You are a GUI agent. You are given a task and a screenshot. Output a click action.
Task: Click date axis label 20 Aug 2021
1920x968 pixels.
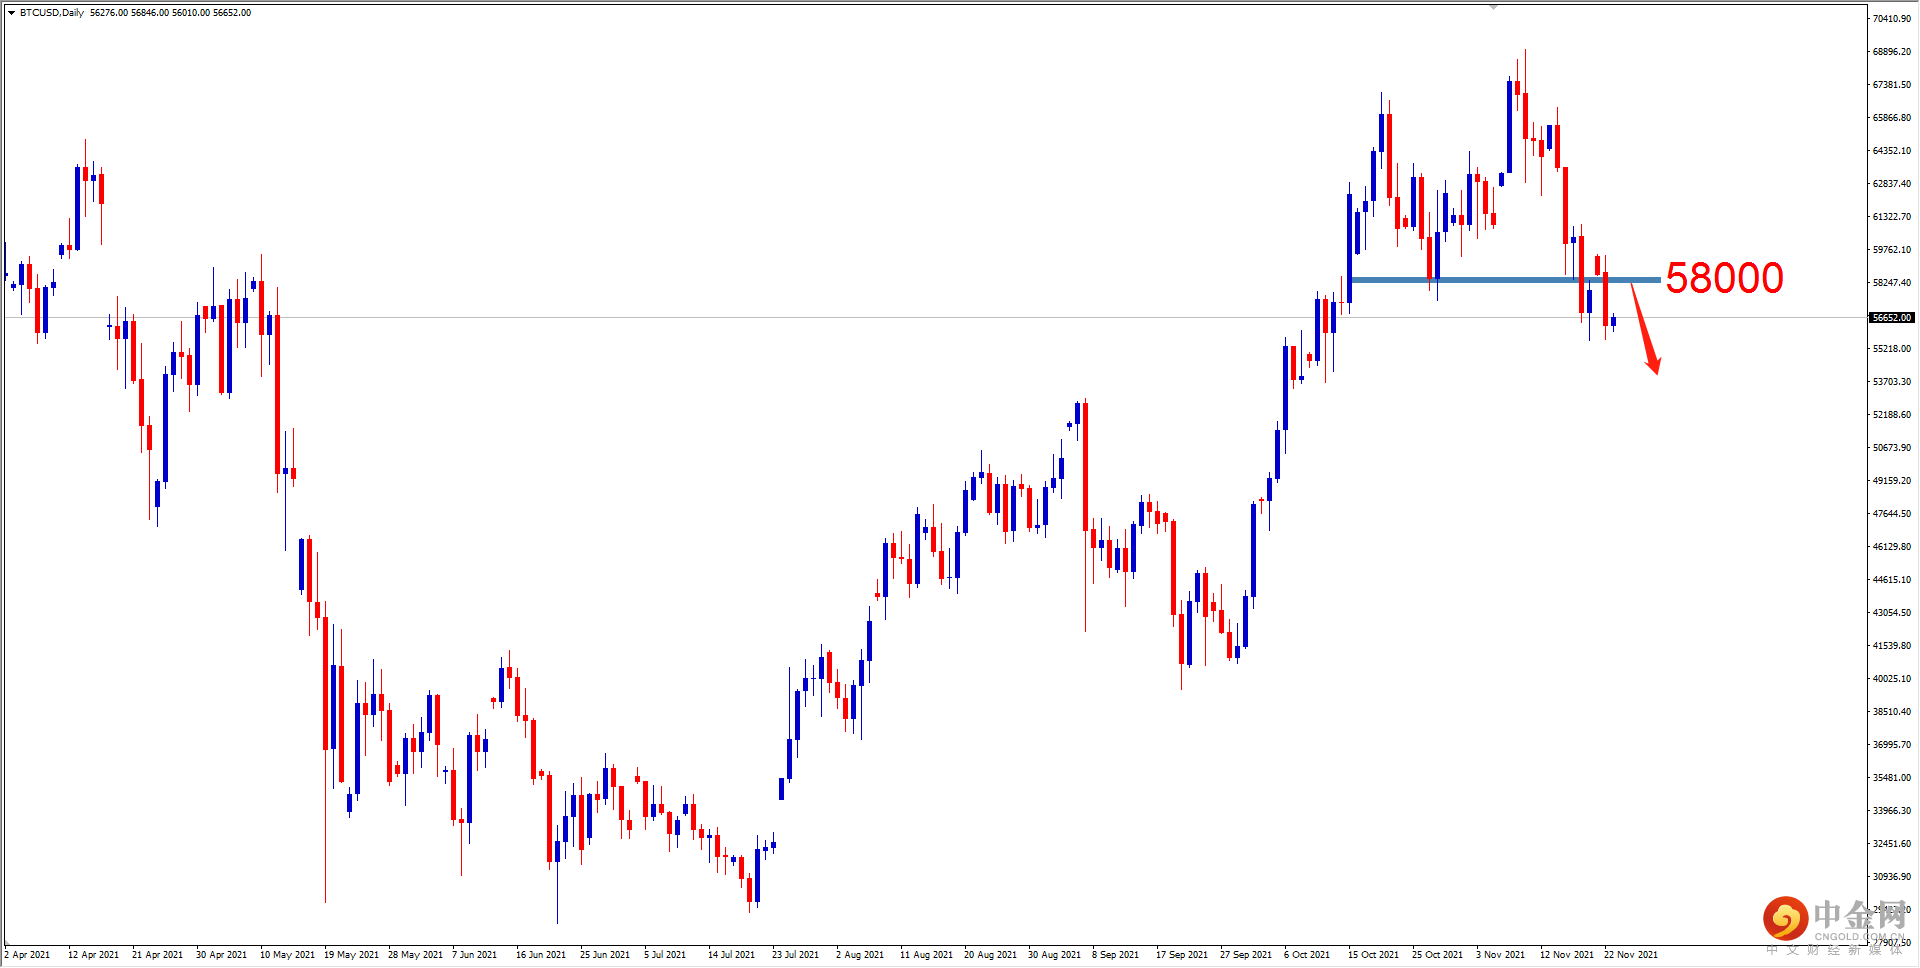coord(990,955)
